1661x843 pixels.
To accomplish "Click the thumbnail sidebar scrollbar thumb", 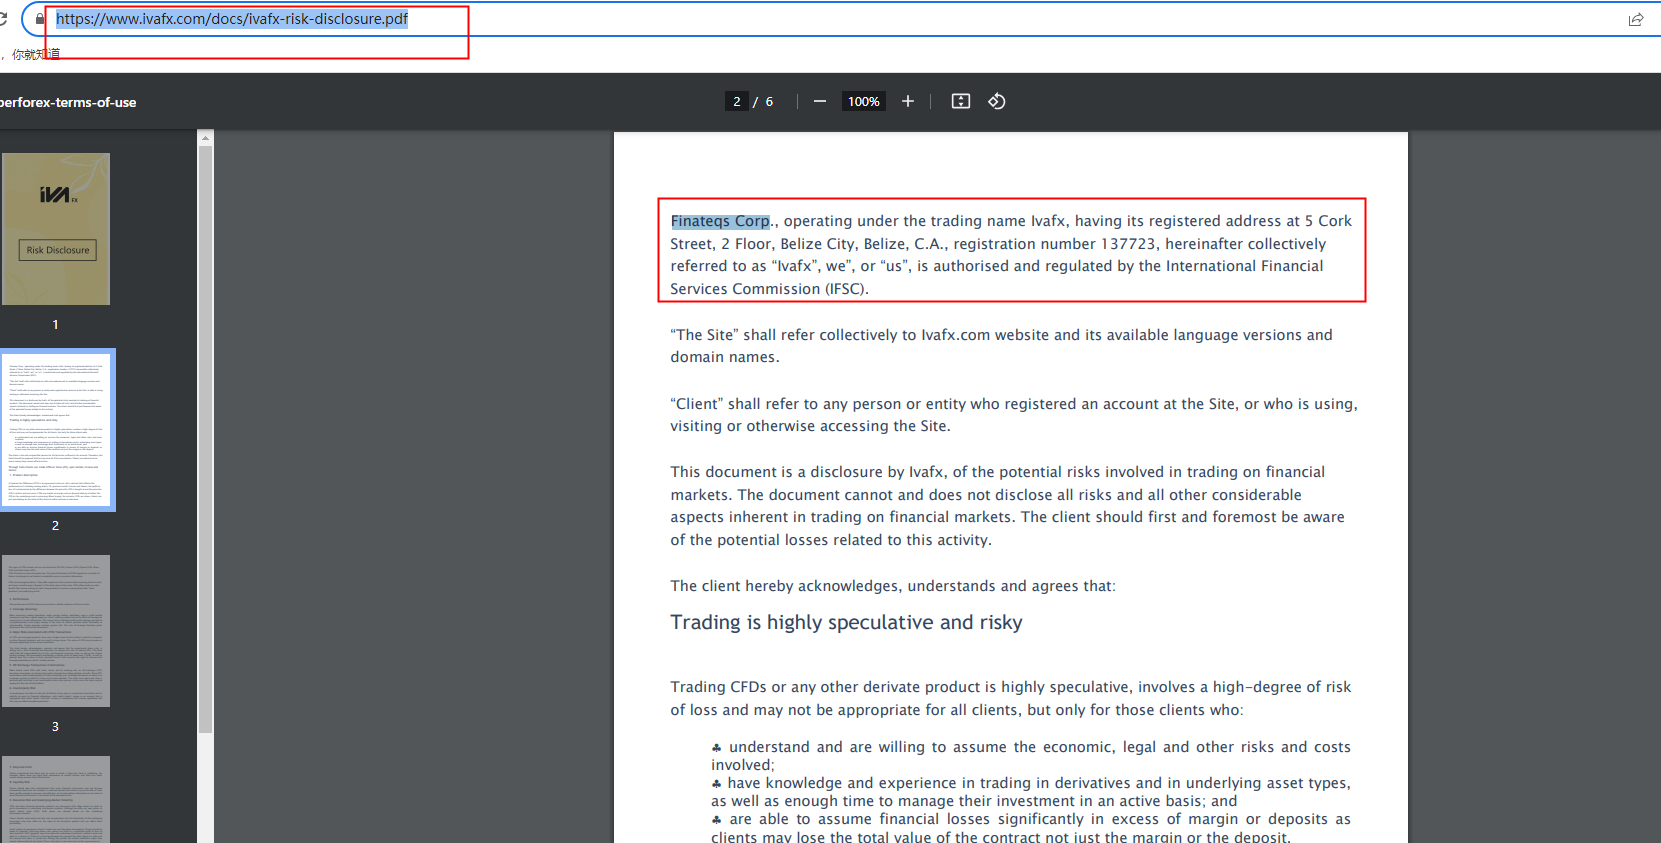I will (x=205, y=440).
